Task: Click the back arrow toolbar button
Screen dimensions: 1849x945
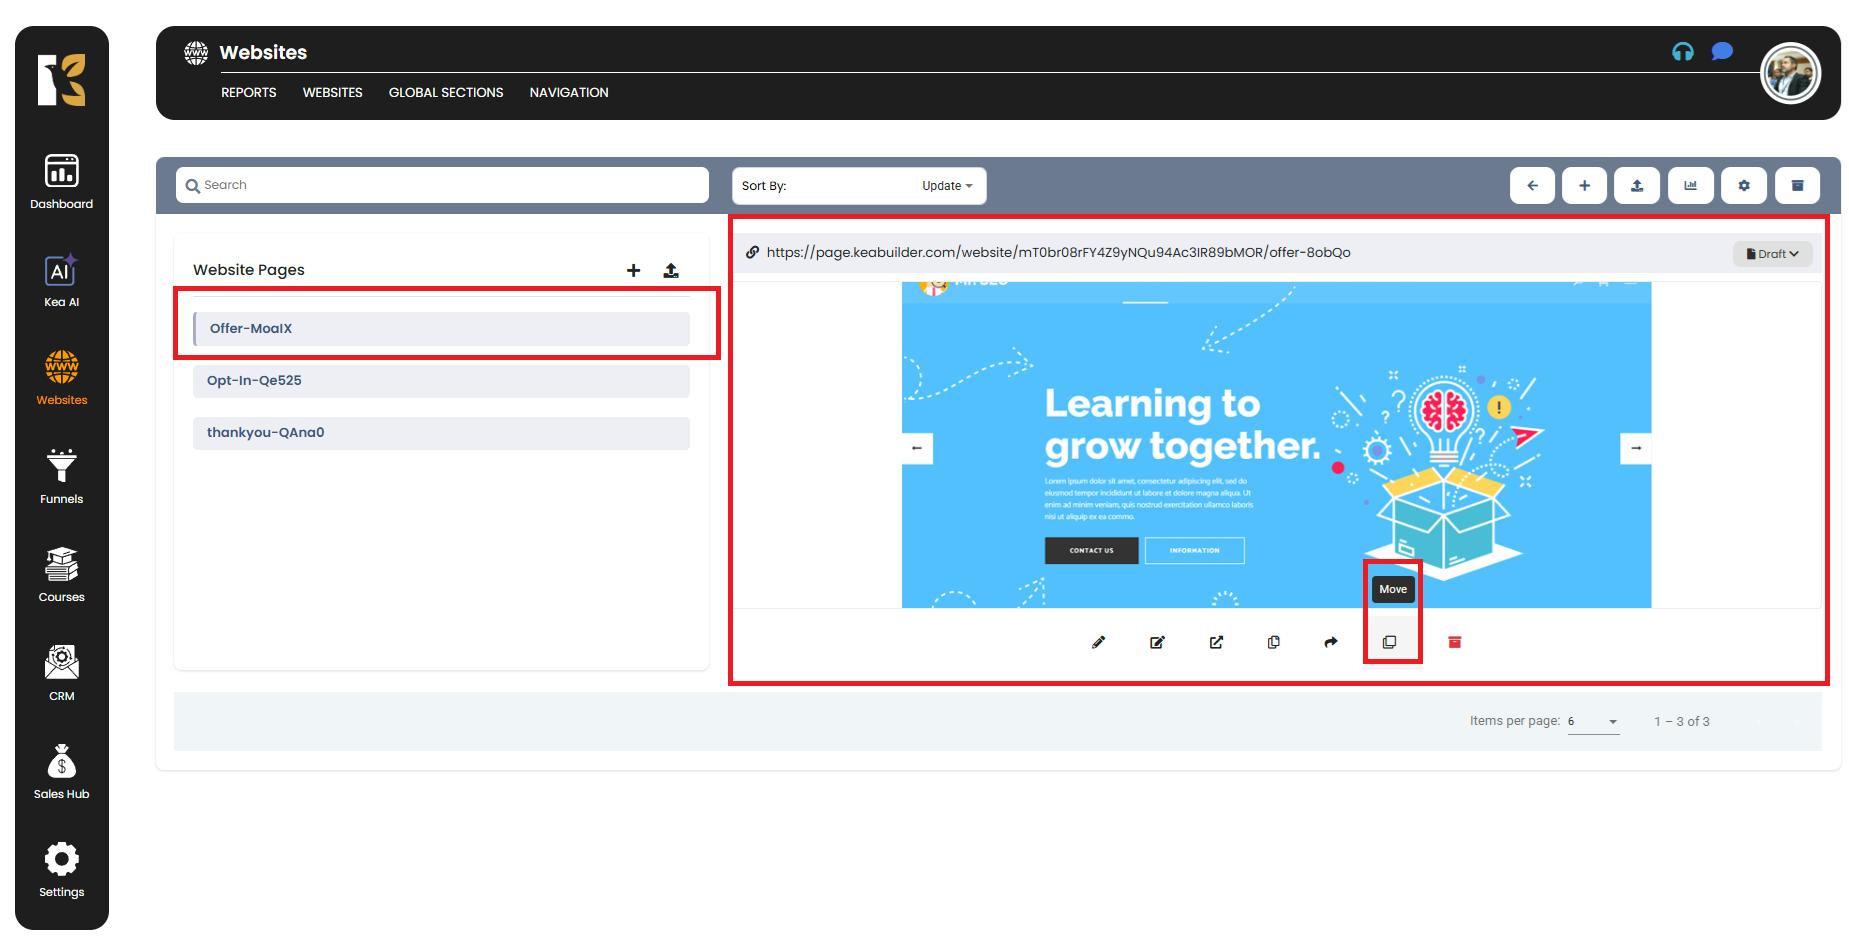Action: [1532, 186]
